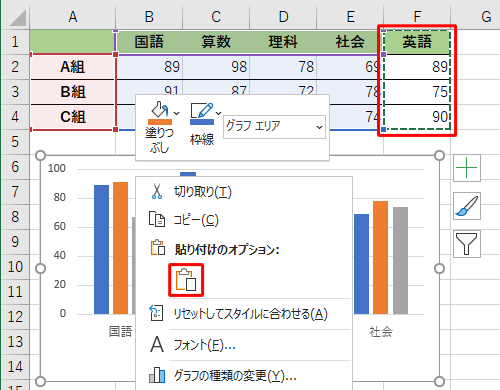Click the Fill (塗りつぶし) paint bucket icon

[160, 113]
